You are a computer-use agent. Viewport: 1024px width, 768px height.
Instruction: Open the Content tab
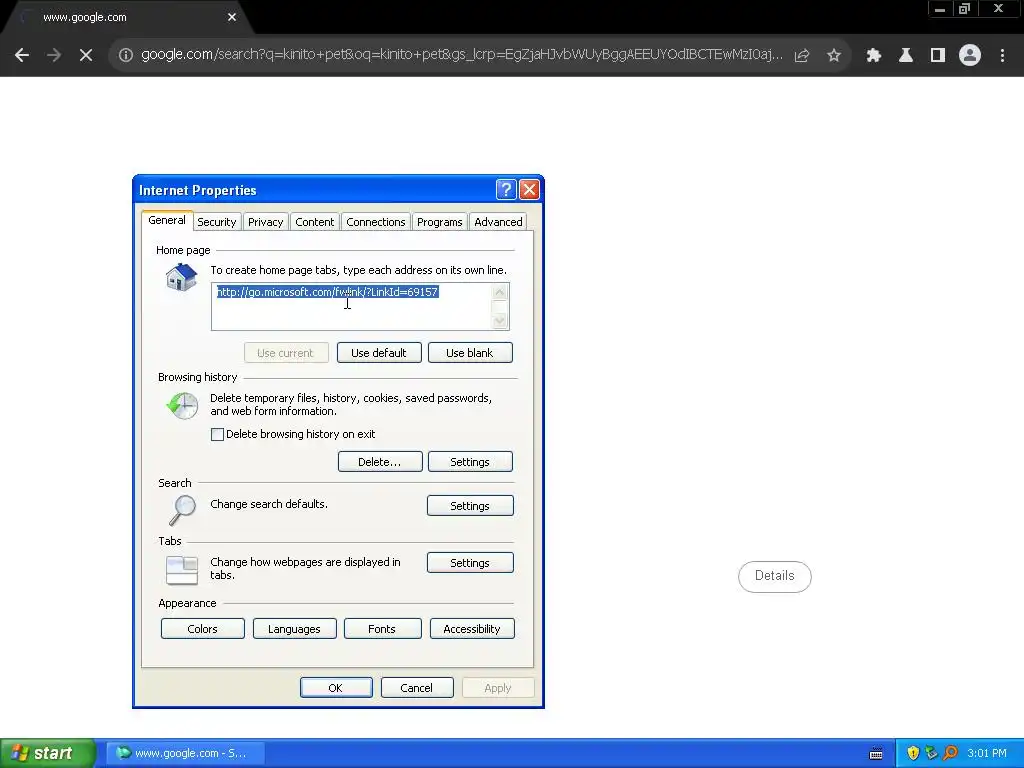pyautogui.click(x=315, y=222)
